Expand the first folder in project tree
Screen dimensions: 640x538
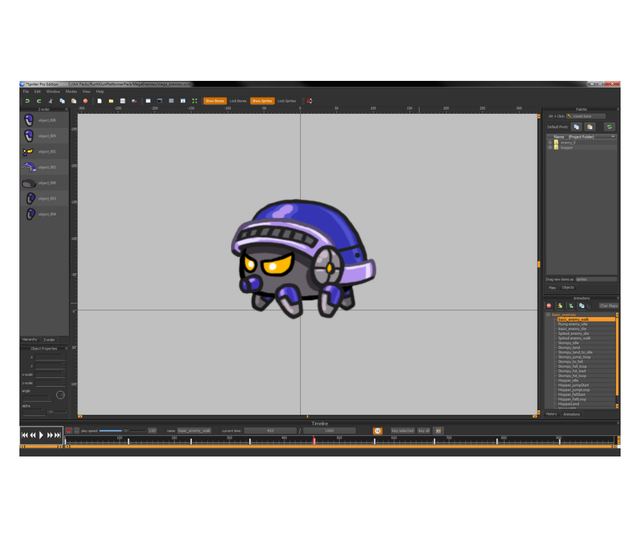[550, 142]
